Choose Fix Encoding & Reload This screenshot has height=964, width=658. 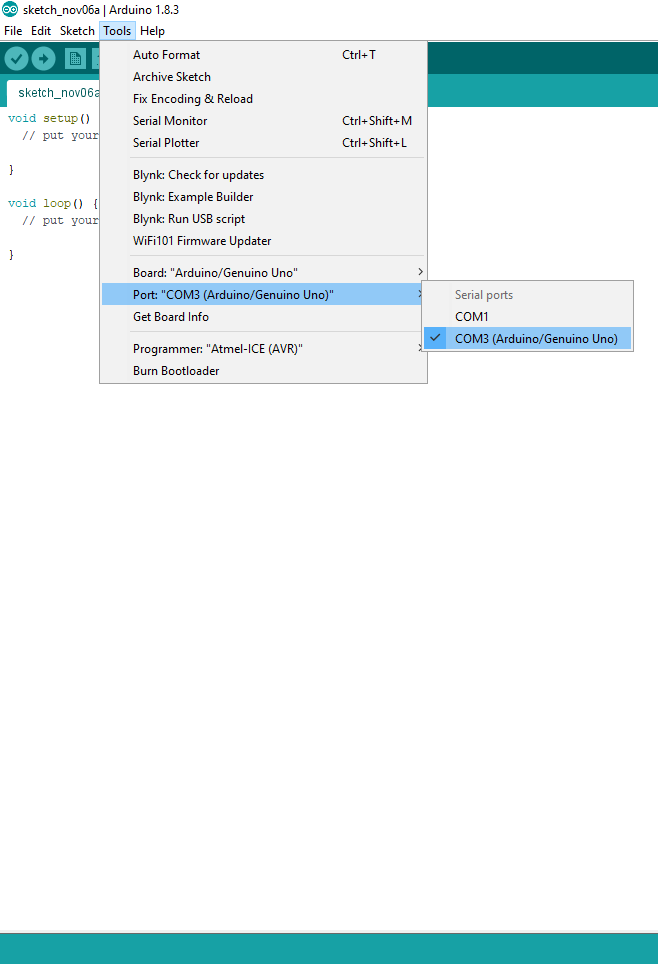(263, 99)
